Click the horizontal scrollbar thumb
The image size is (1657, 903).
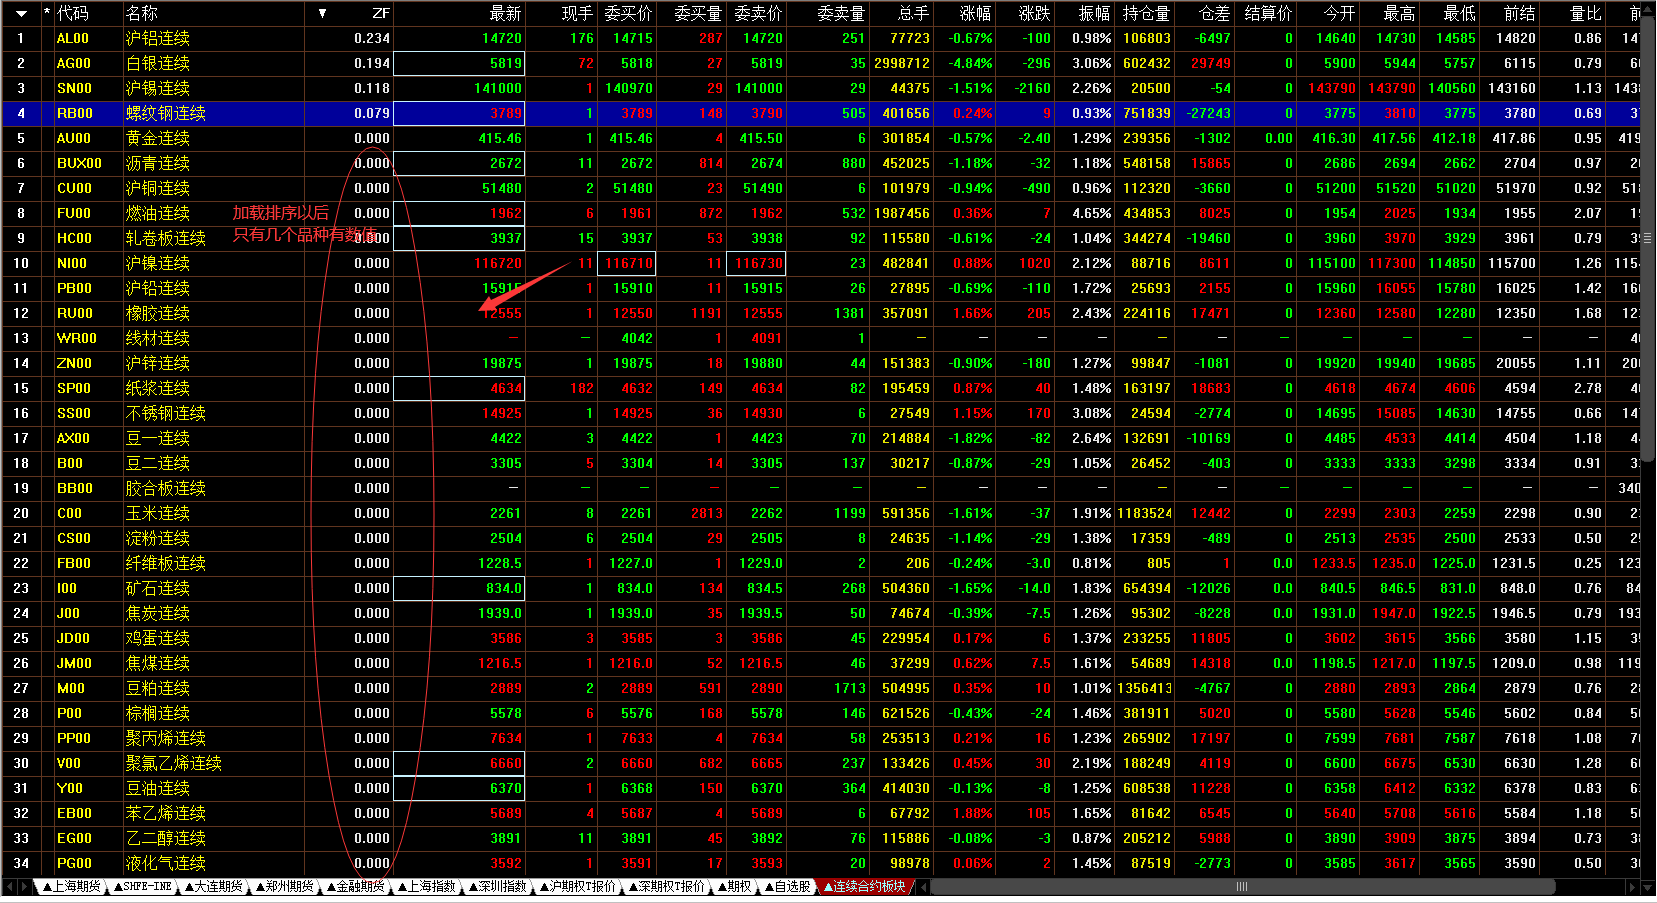click(1243, 886)
